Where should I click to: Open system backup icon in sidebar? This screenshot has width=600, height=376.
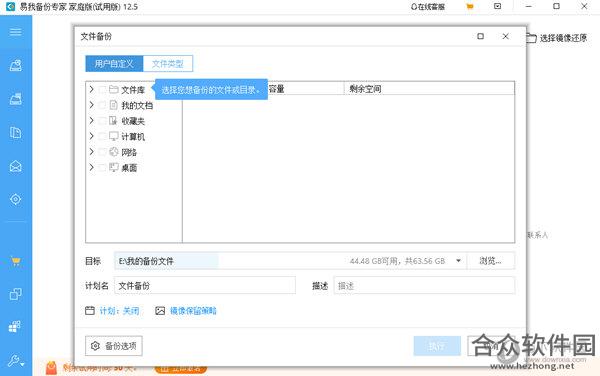16,99
